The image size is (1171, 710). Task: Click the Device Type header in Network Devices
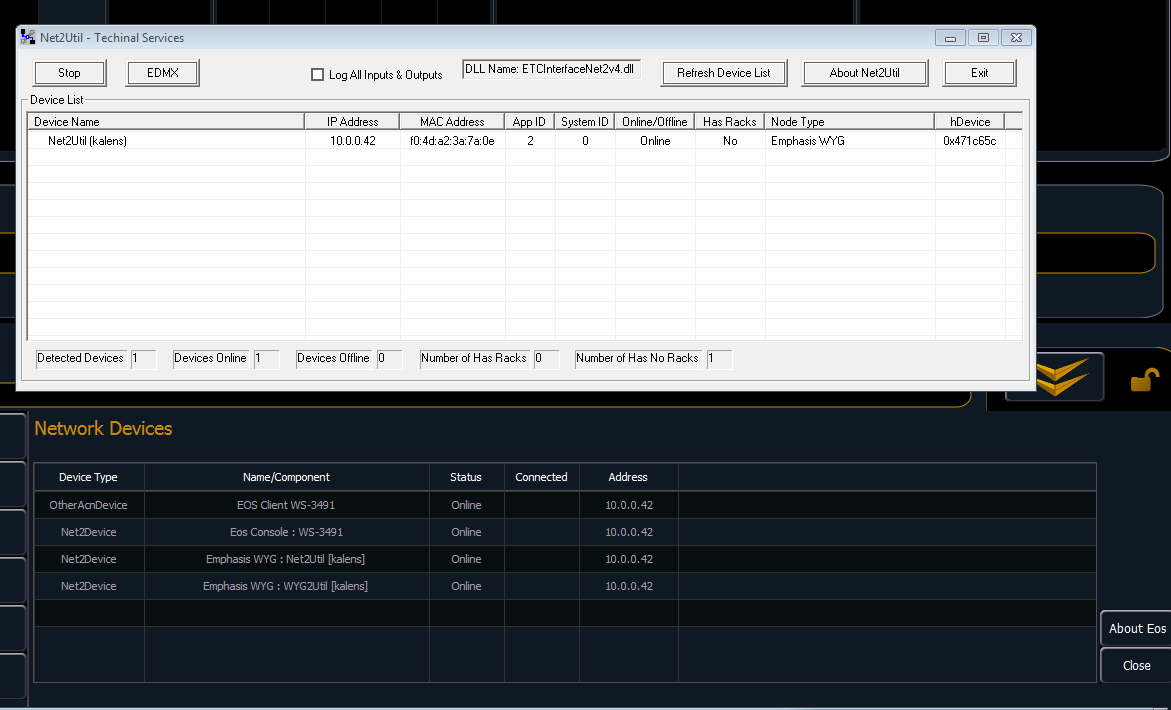point(88,477)
